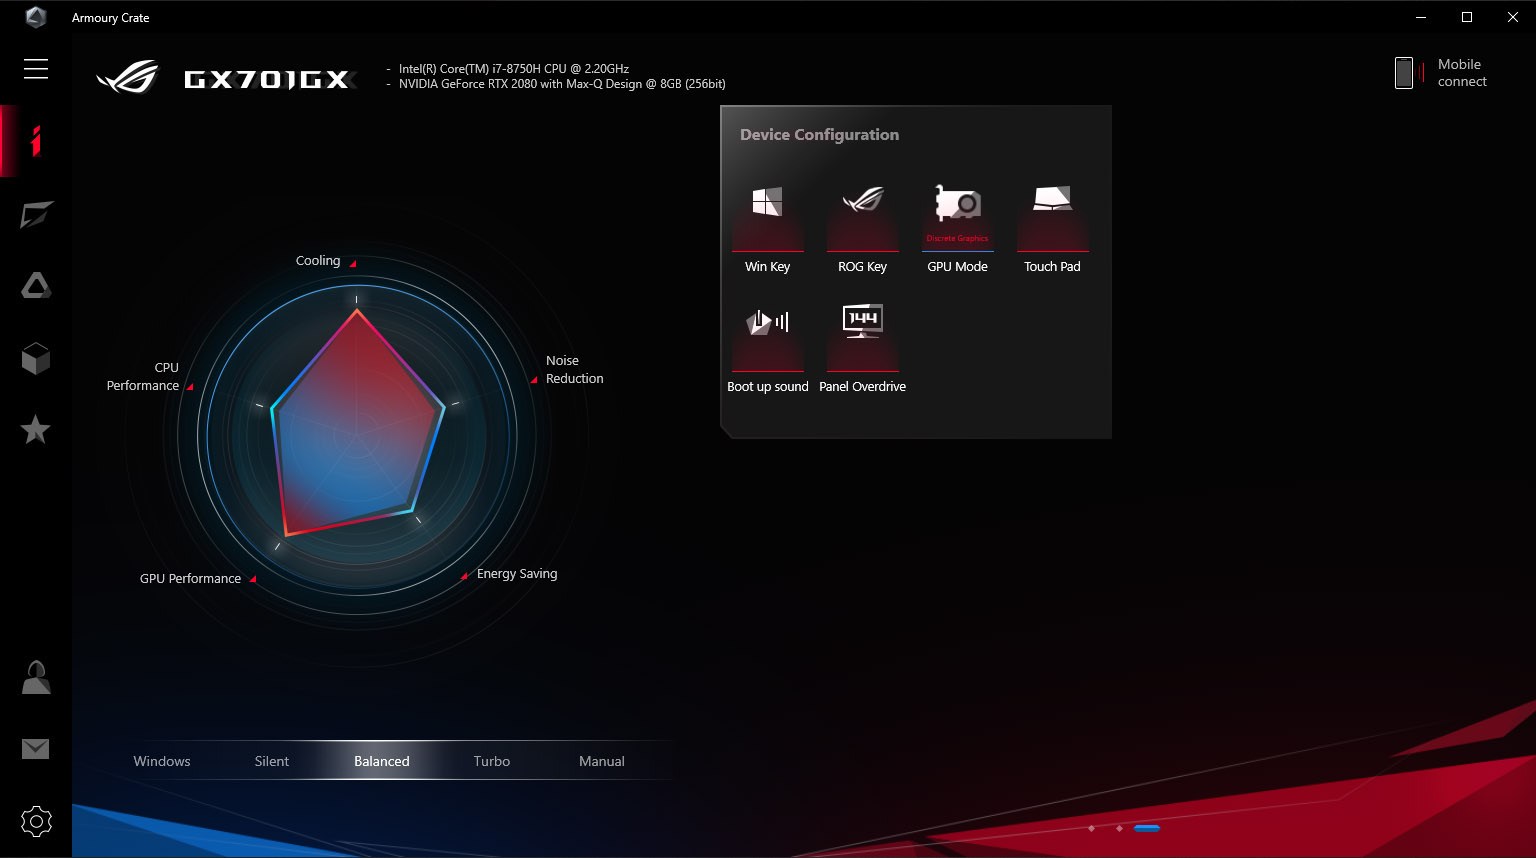1536x858 pixels.
Task: Select the Silent performance mode
Action: (x=272, y=761)
